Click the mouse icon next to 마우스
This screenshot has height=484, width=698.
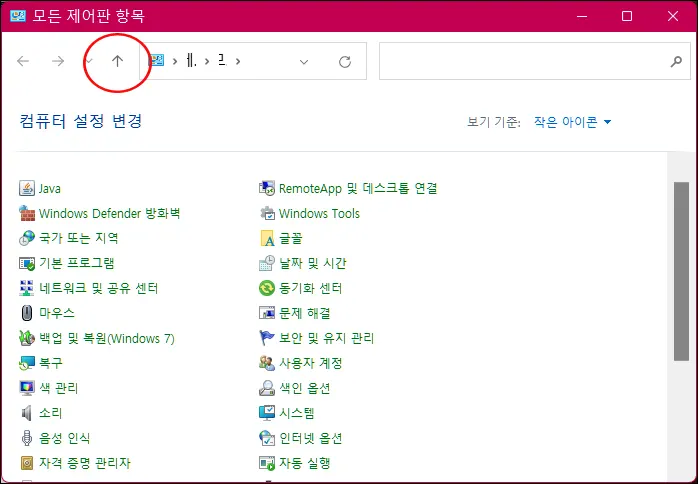27,313
